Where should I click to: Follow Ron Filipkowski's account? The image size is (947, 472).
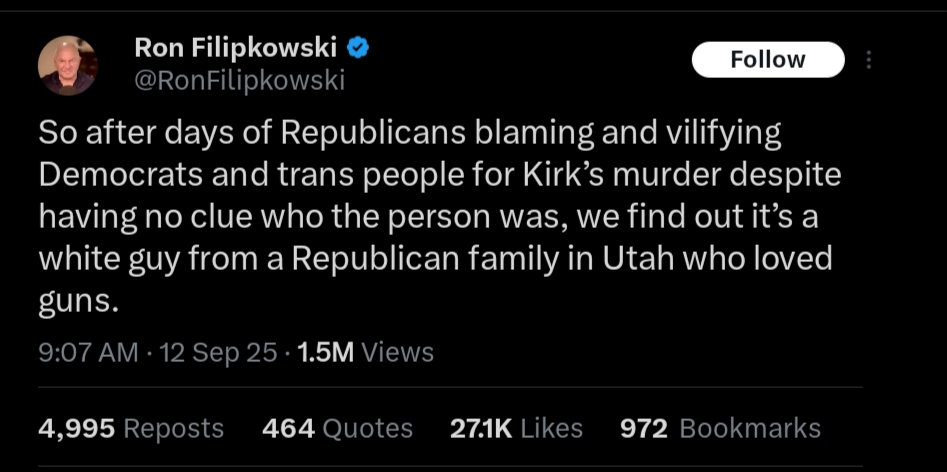768,60
